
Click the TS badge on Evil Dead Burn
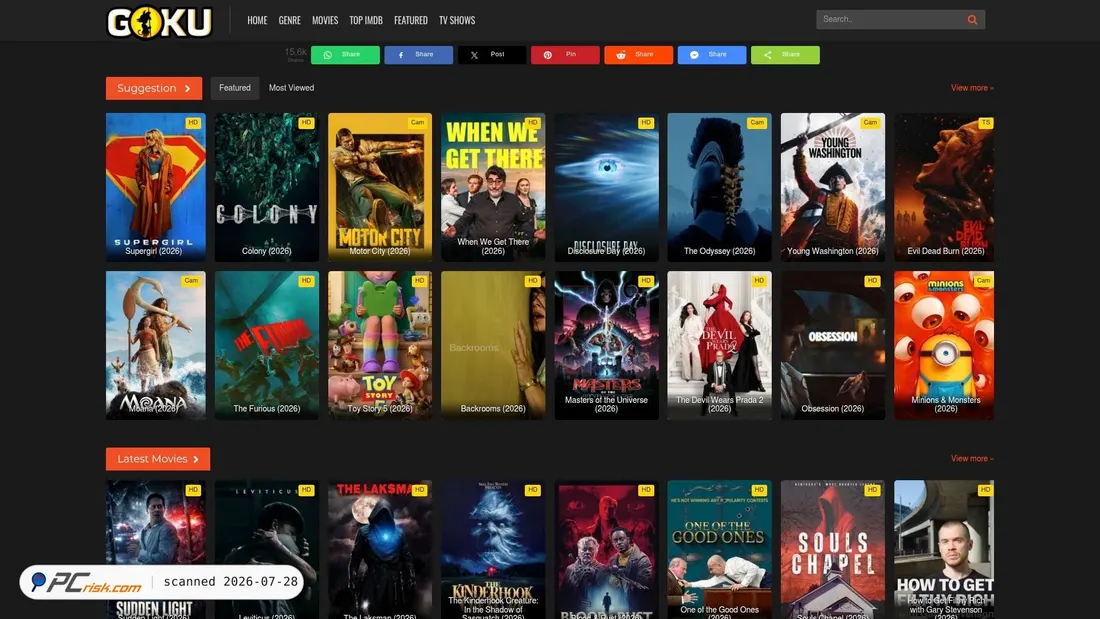[986, 123]
